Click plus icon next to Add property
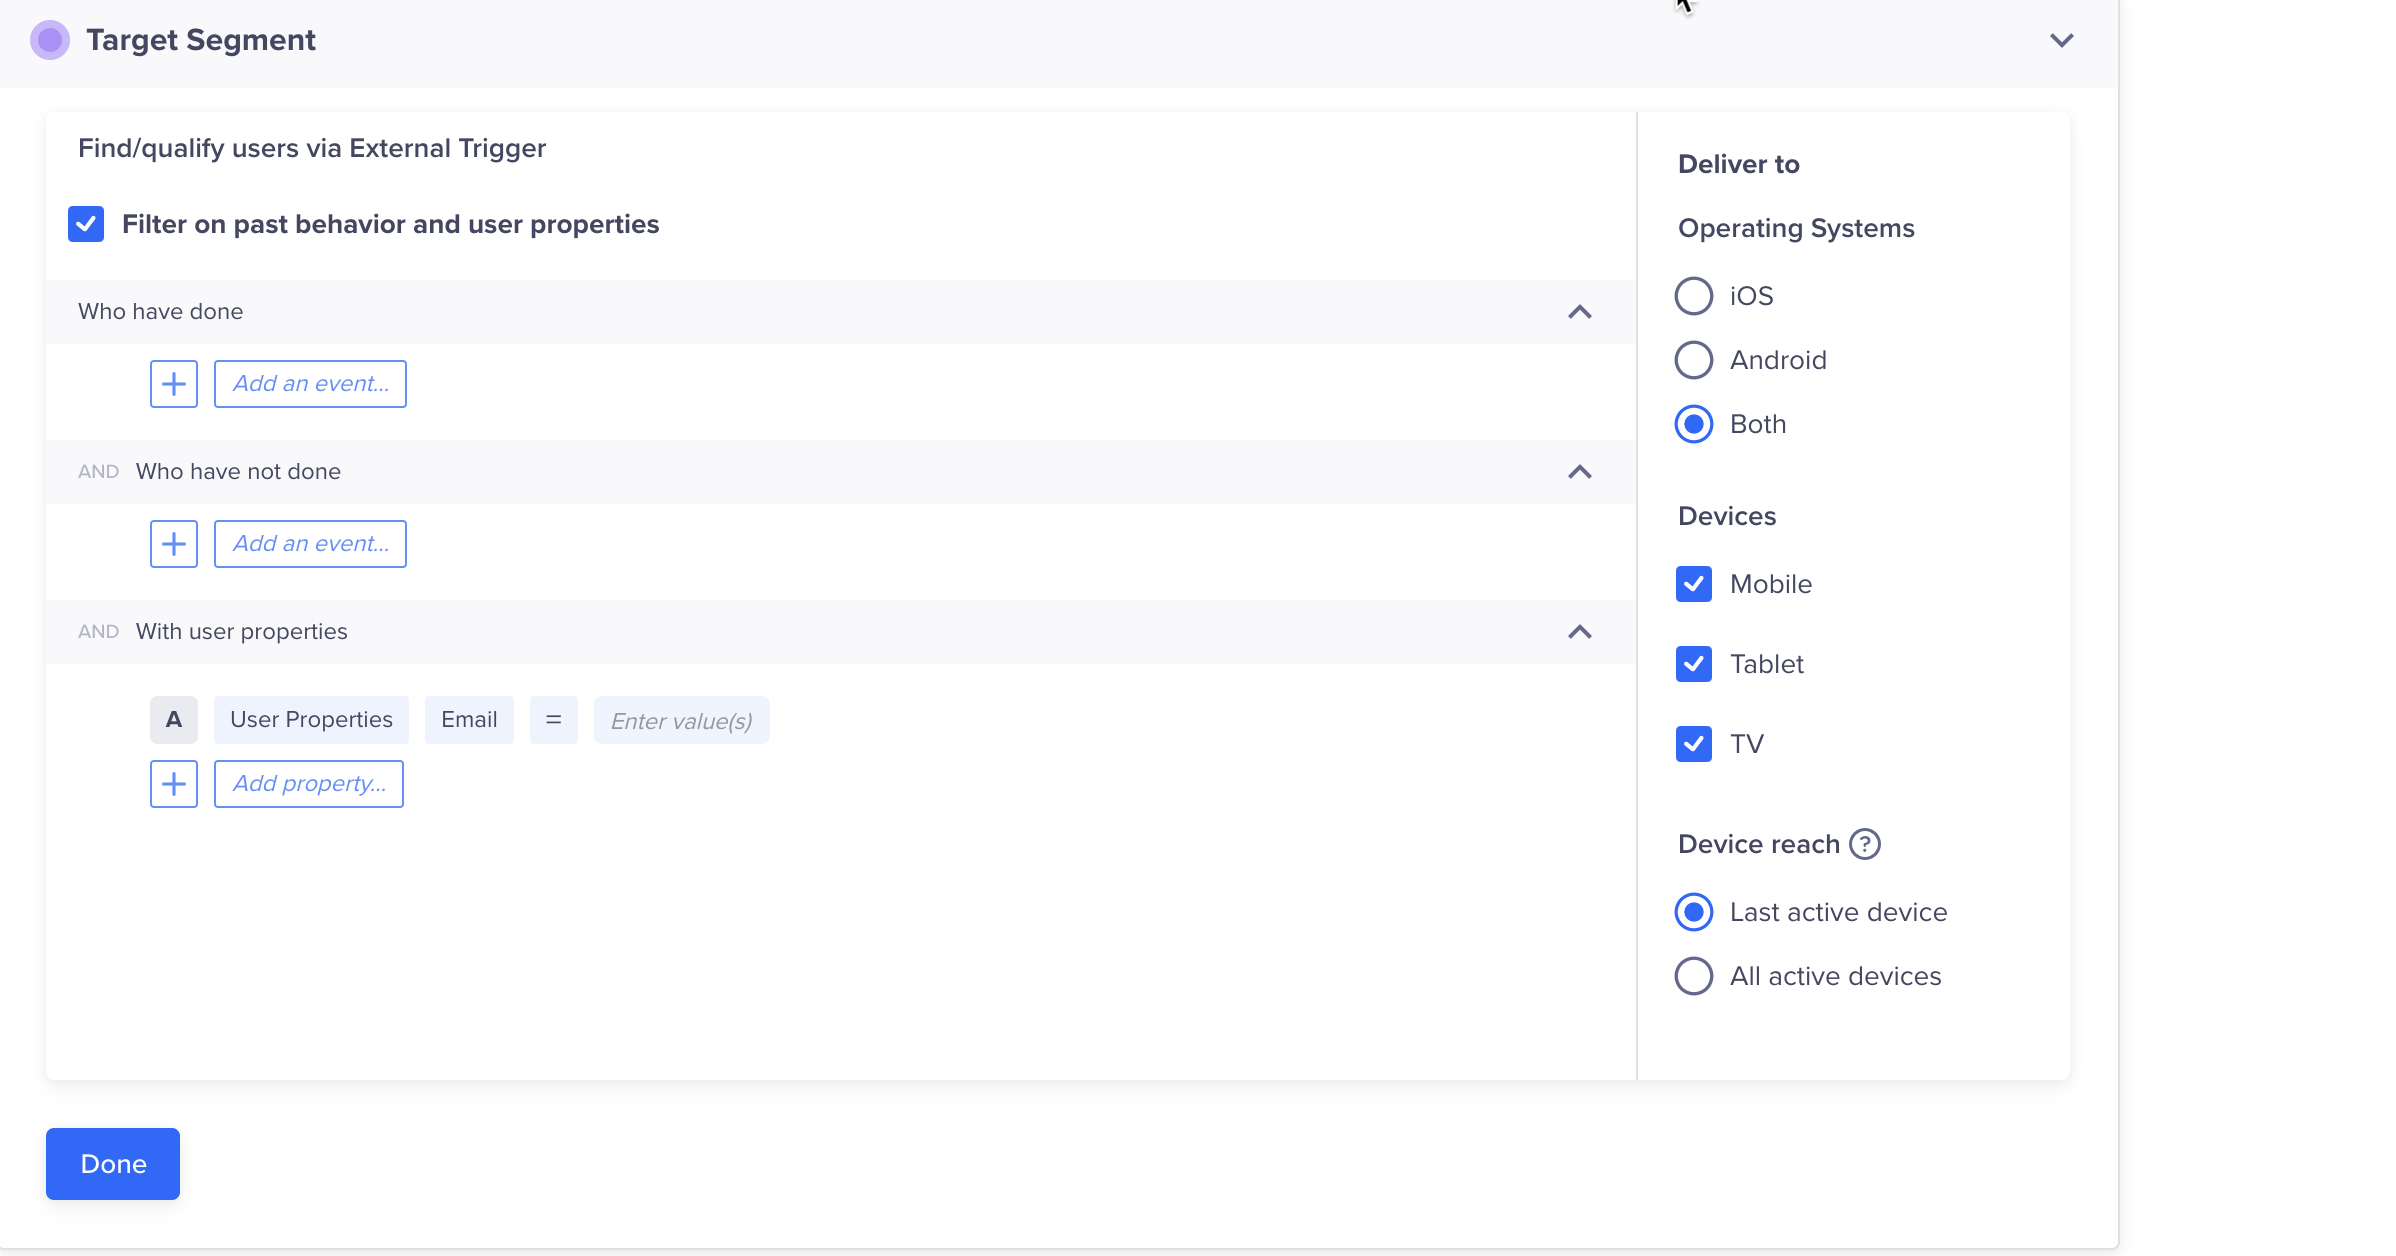This screenshot has width=2396, height=1256. point(174,784)
